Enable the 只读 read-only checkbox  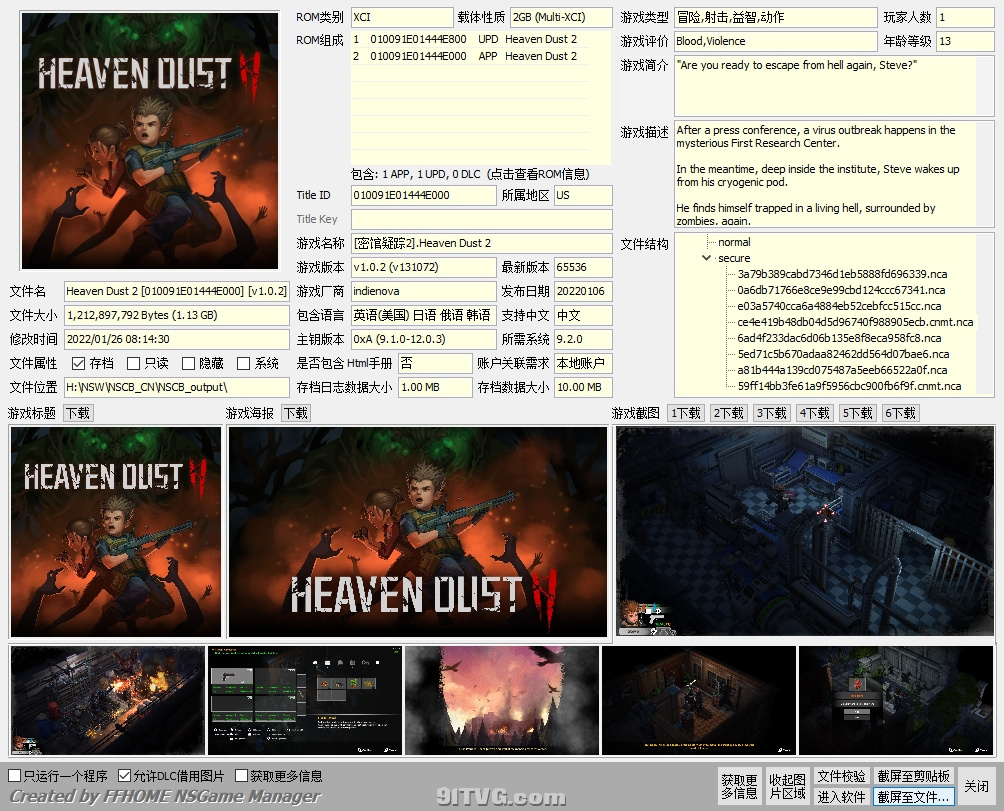click(134, 364)
